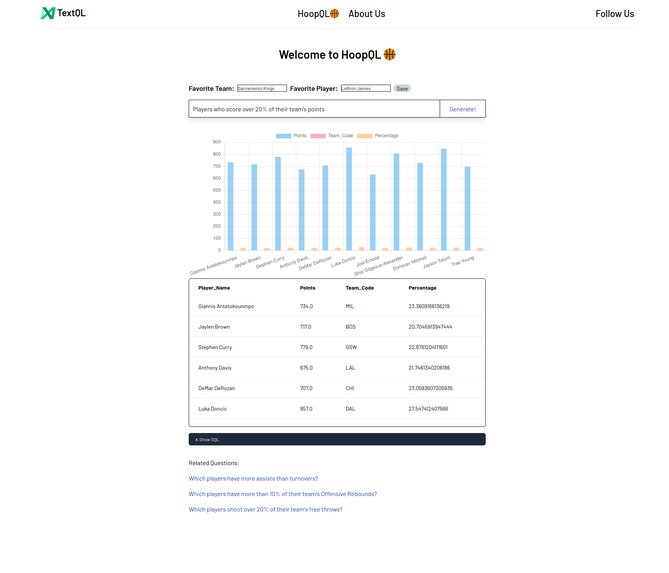Screen dimensions: 669x573
Task: Click the Favorite Team input field
Action: point(262,88)
